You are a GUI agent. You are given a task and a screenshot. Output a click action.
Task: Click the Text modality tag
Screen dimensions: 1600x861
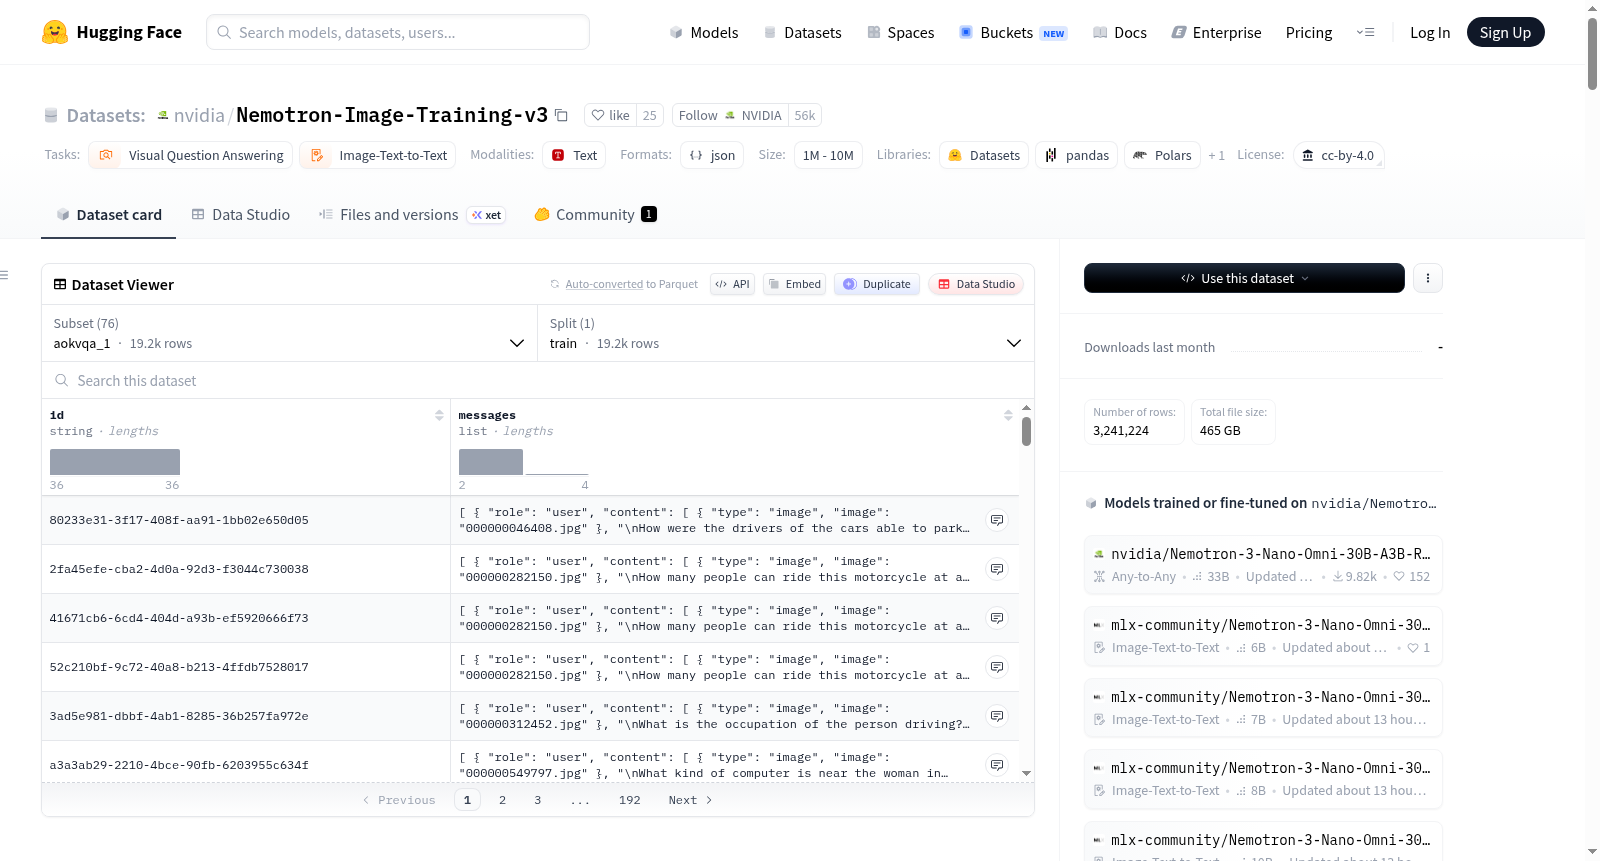574,155
